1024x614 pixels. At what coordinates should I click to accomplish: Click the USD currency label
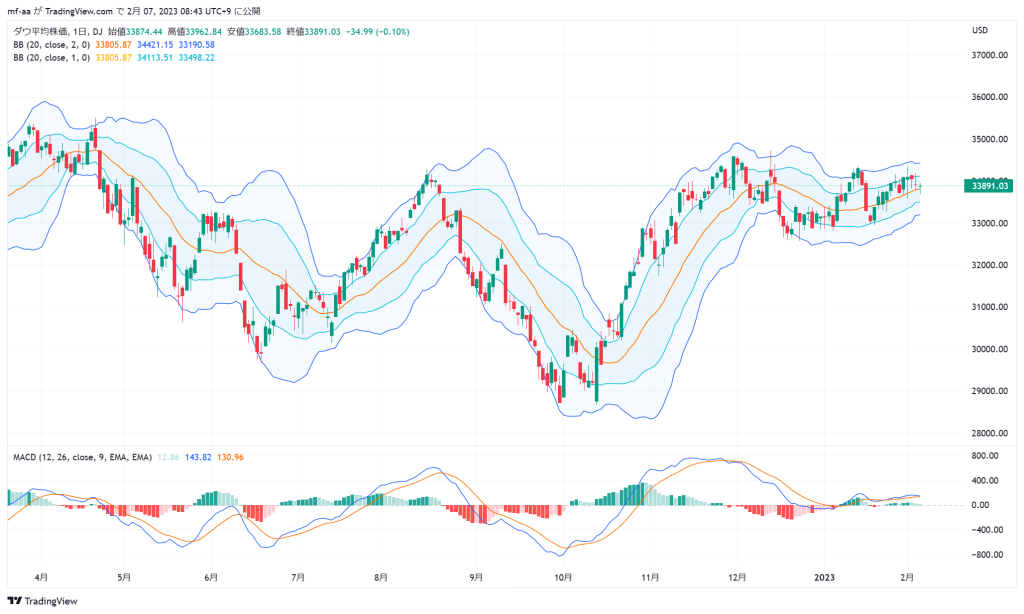tap(980, 30)
